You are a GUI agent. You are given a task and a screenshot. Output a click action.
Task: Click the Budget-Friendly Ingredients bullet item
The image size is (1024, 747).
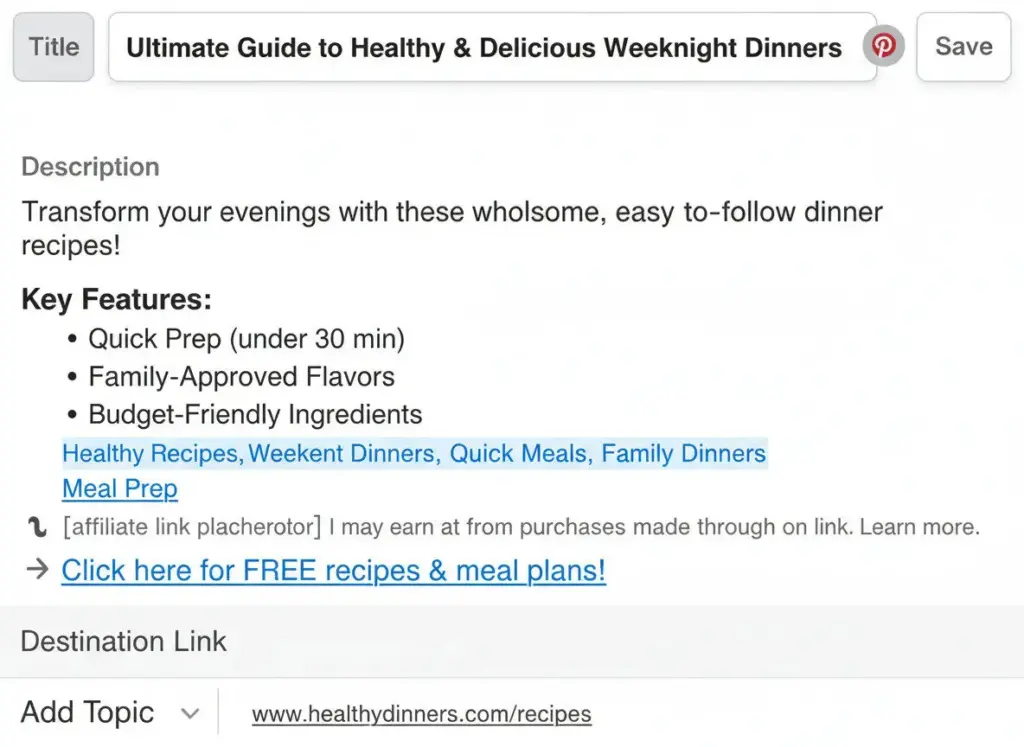click(x=255, y=414)
